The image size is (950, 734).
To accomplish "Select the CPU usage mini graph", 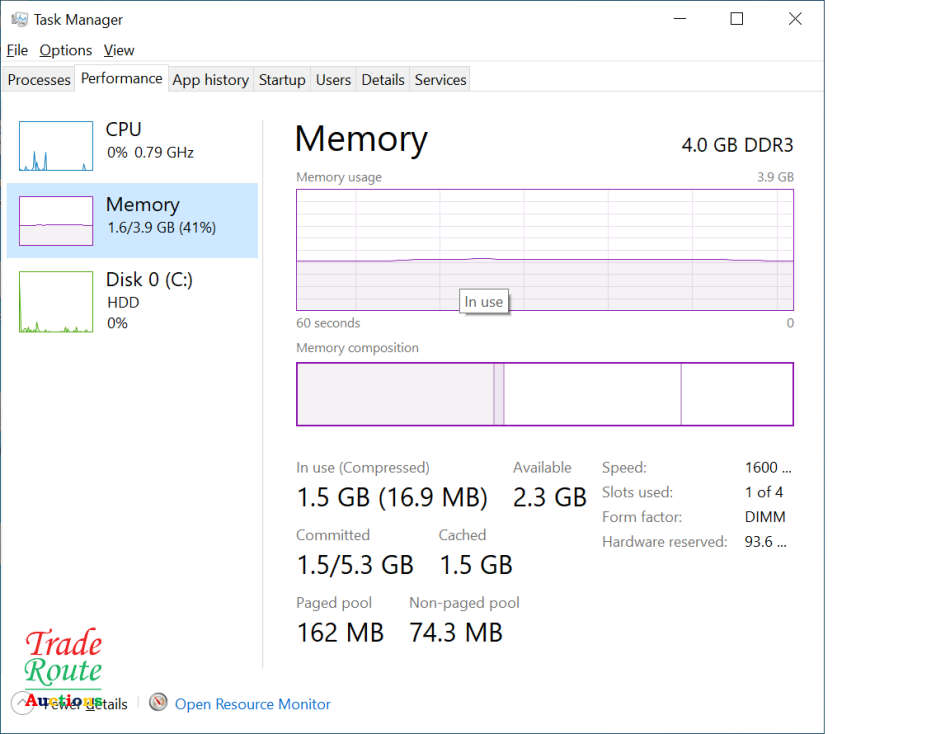I will pyautogui.click(x=56, y=146).
